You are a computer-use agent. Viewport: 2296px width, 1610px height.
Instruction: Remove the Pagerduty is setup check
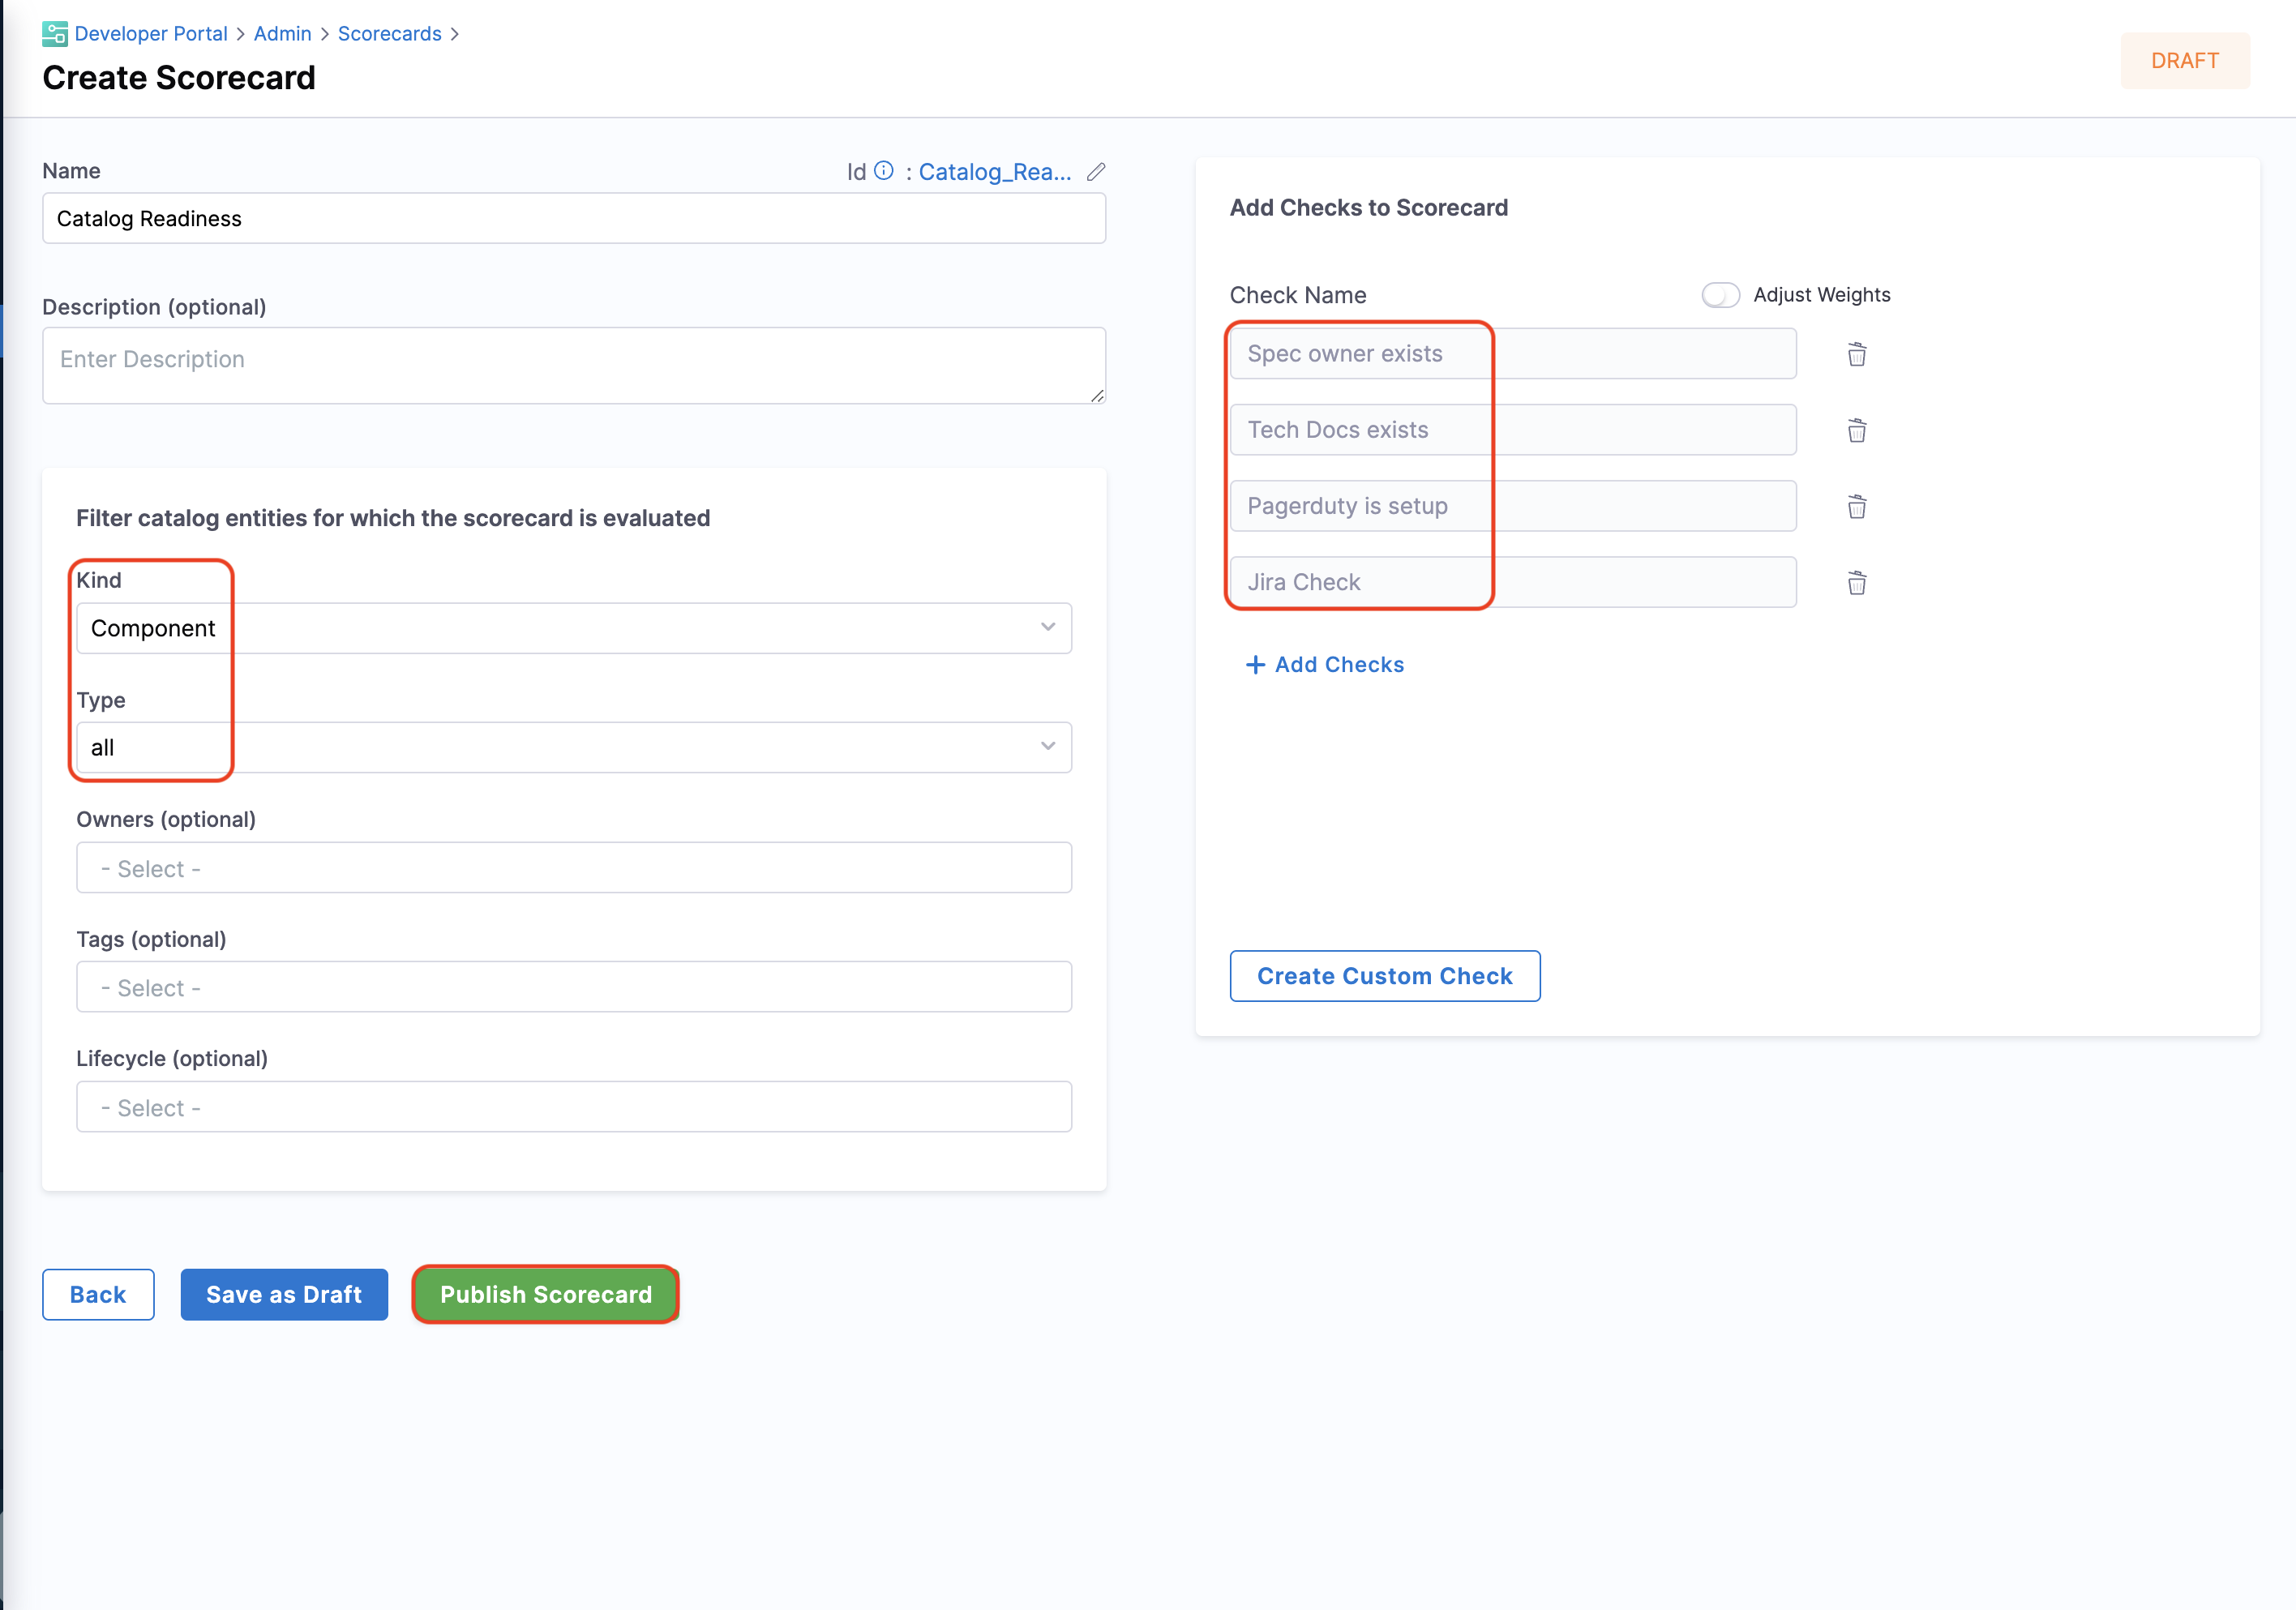pyautogui.click(x=1856, y=507)
